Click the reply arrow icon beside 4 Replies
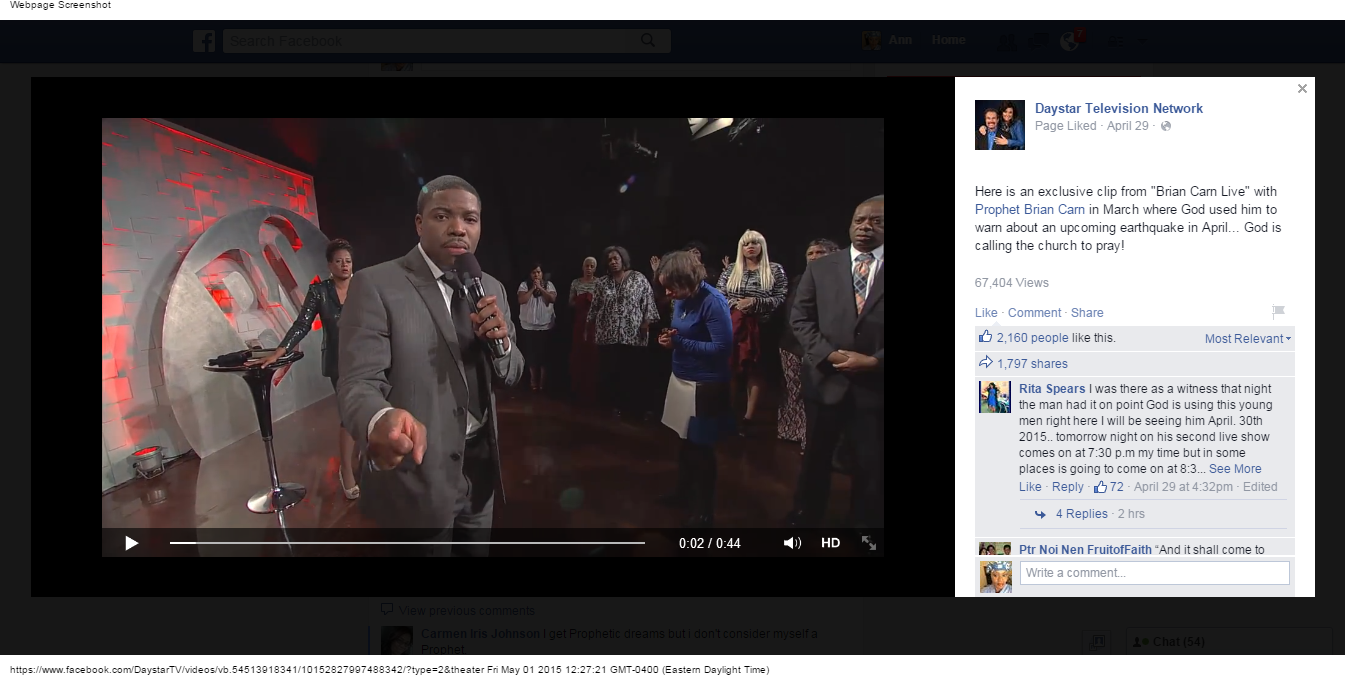Image resolution: width=1345 pixels, height=675 pixels. pos(1041,514)
